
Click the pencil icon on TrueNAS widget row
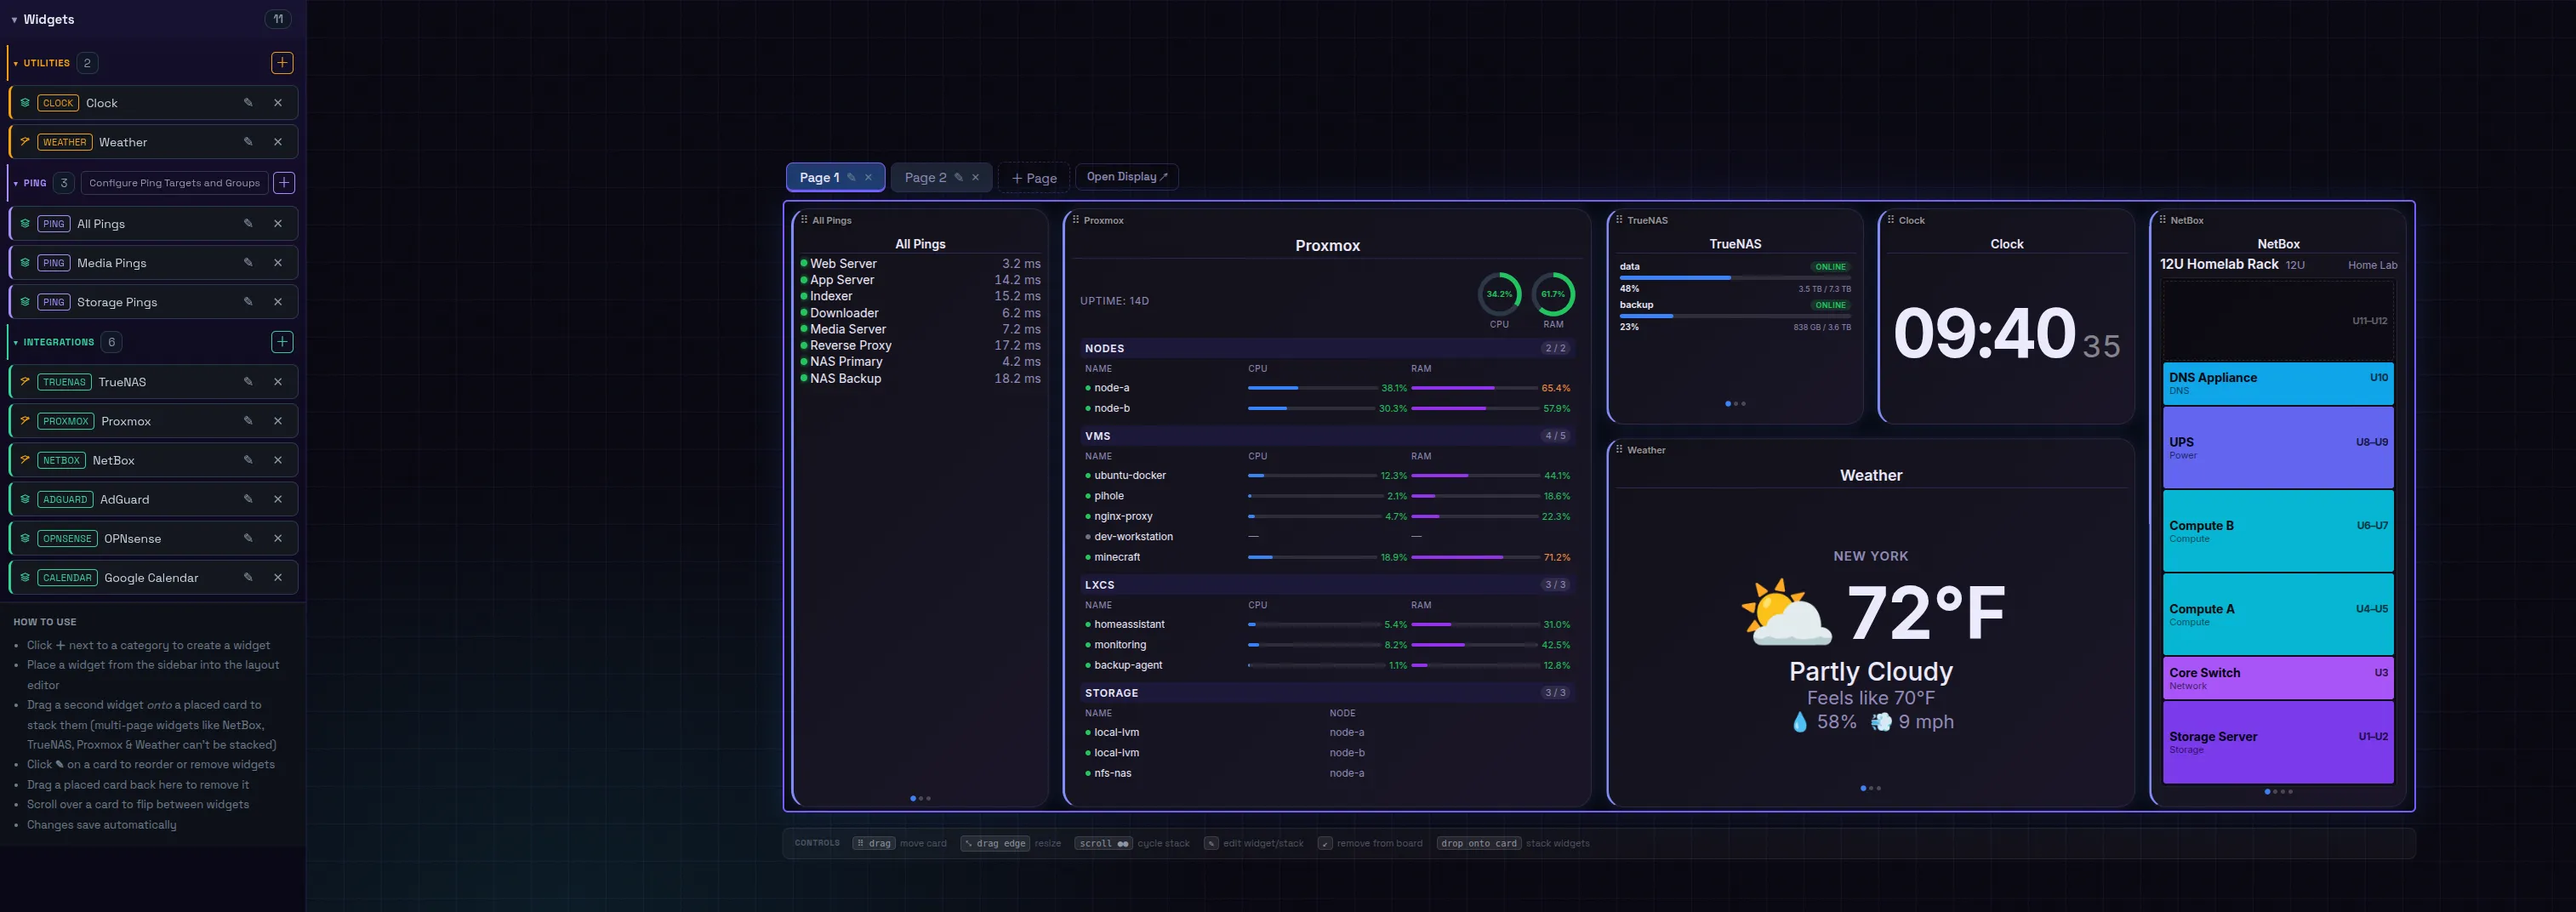248,381
